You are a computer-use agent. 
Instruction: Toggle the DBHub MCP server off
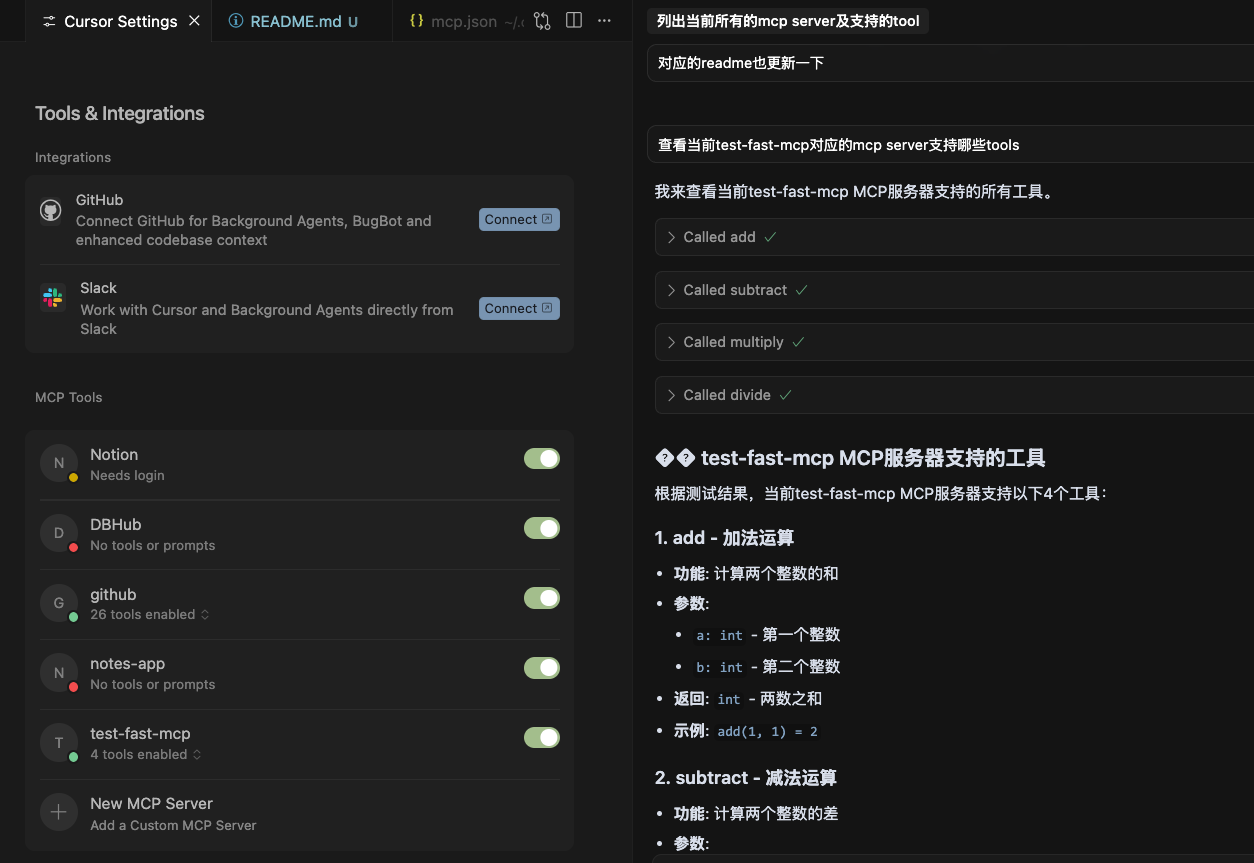pos(541,528)
